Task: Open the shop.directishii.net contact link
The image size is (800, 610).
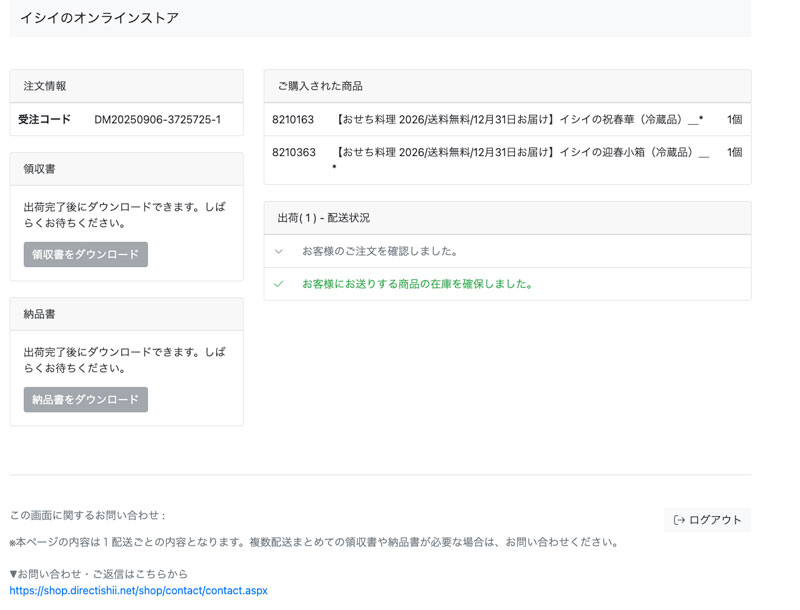Action: (138, 591)
